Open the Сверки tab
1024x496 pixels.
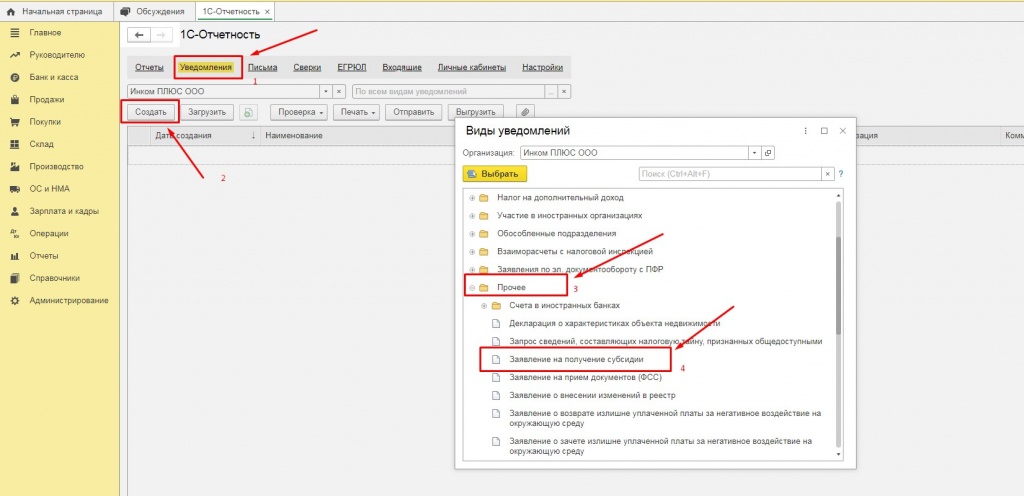[307, 67]
